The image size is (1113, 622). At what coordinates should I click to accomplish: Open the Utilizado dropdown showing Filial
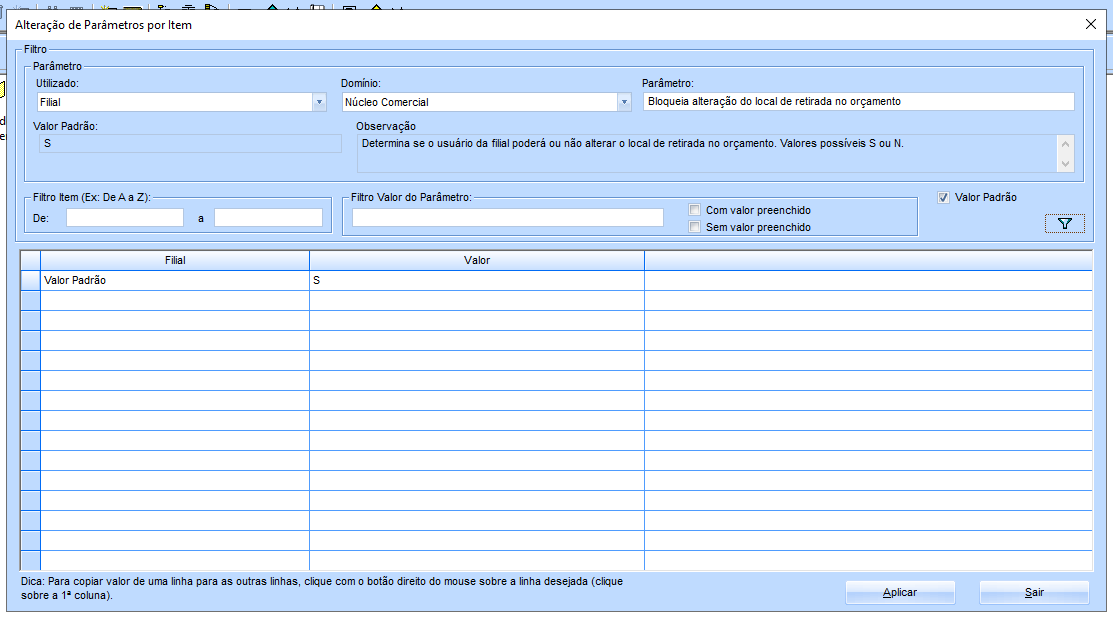[319, 102]
